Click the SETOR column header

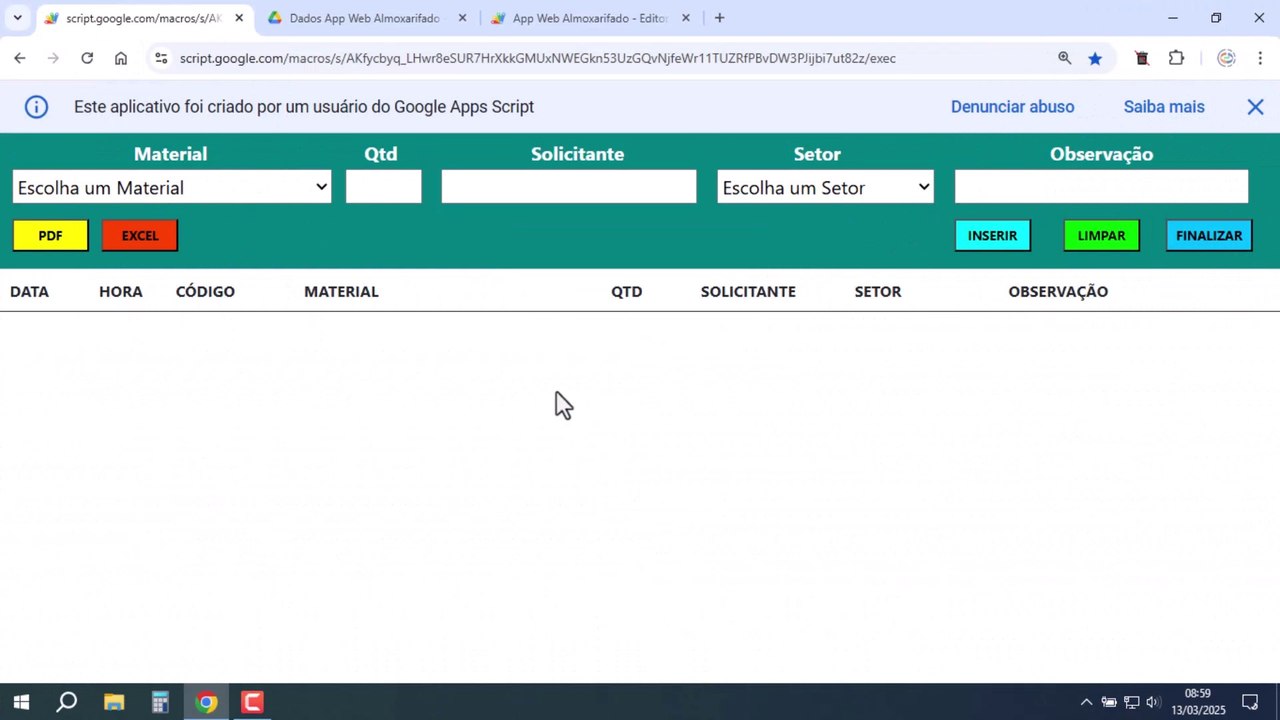pyautogui.click(x=878, y=292)
